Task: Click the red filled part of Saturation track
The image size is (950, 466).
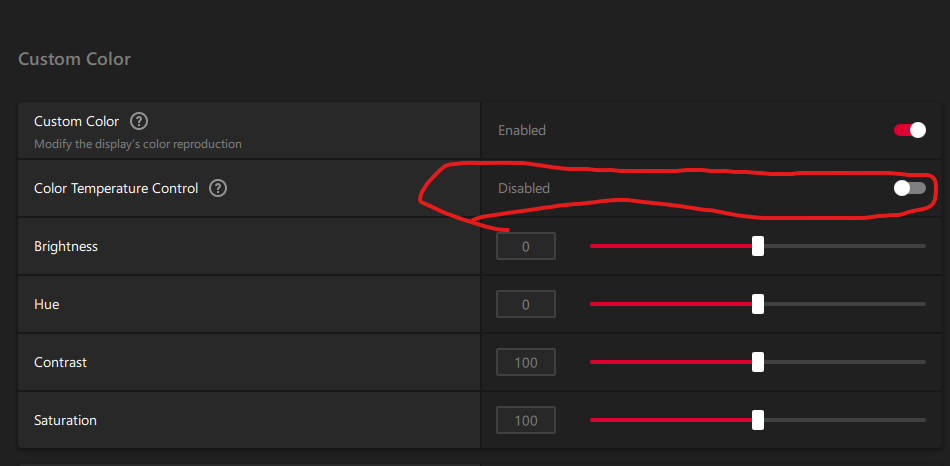Action: (671, 420)
